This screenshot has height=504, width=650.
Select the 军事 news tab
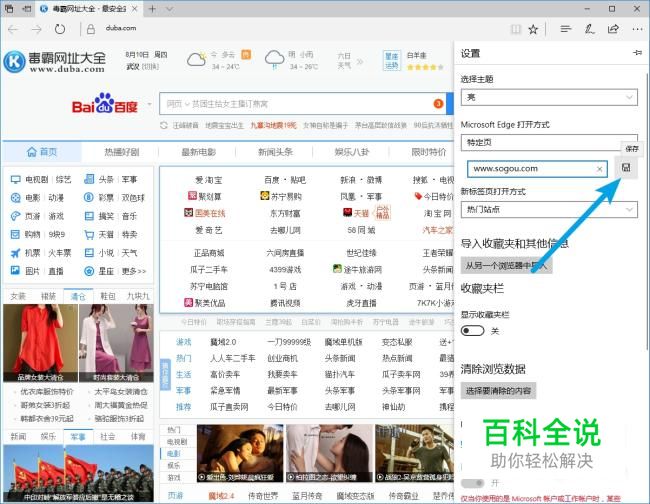pyautogui.click(x=78, y=436)
